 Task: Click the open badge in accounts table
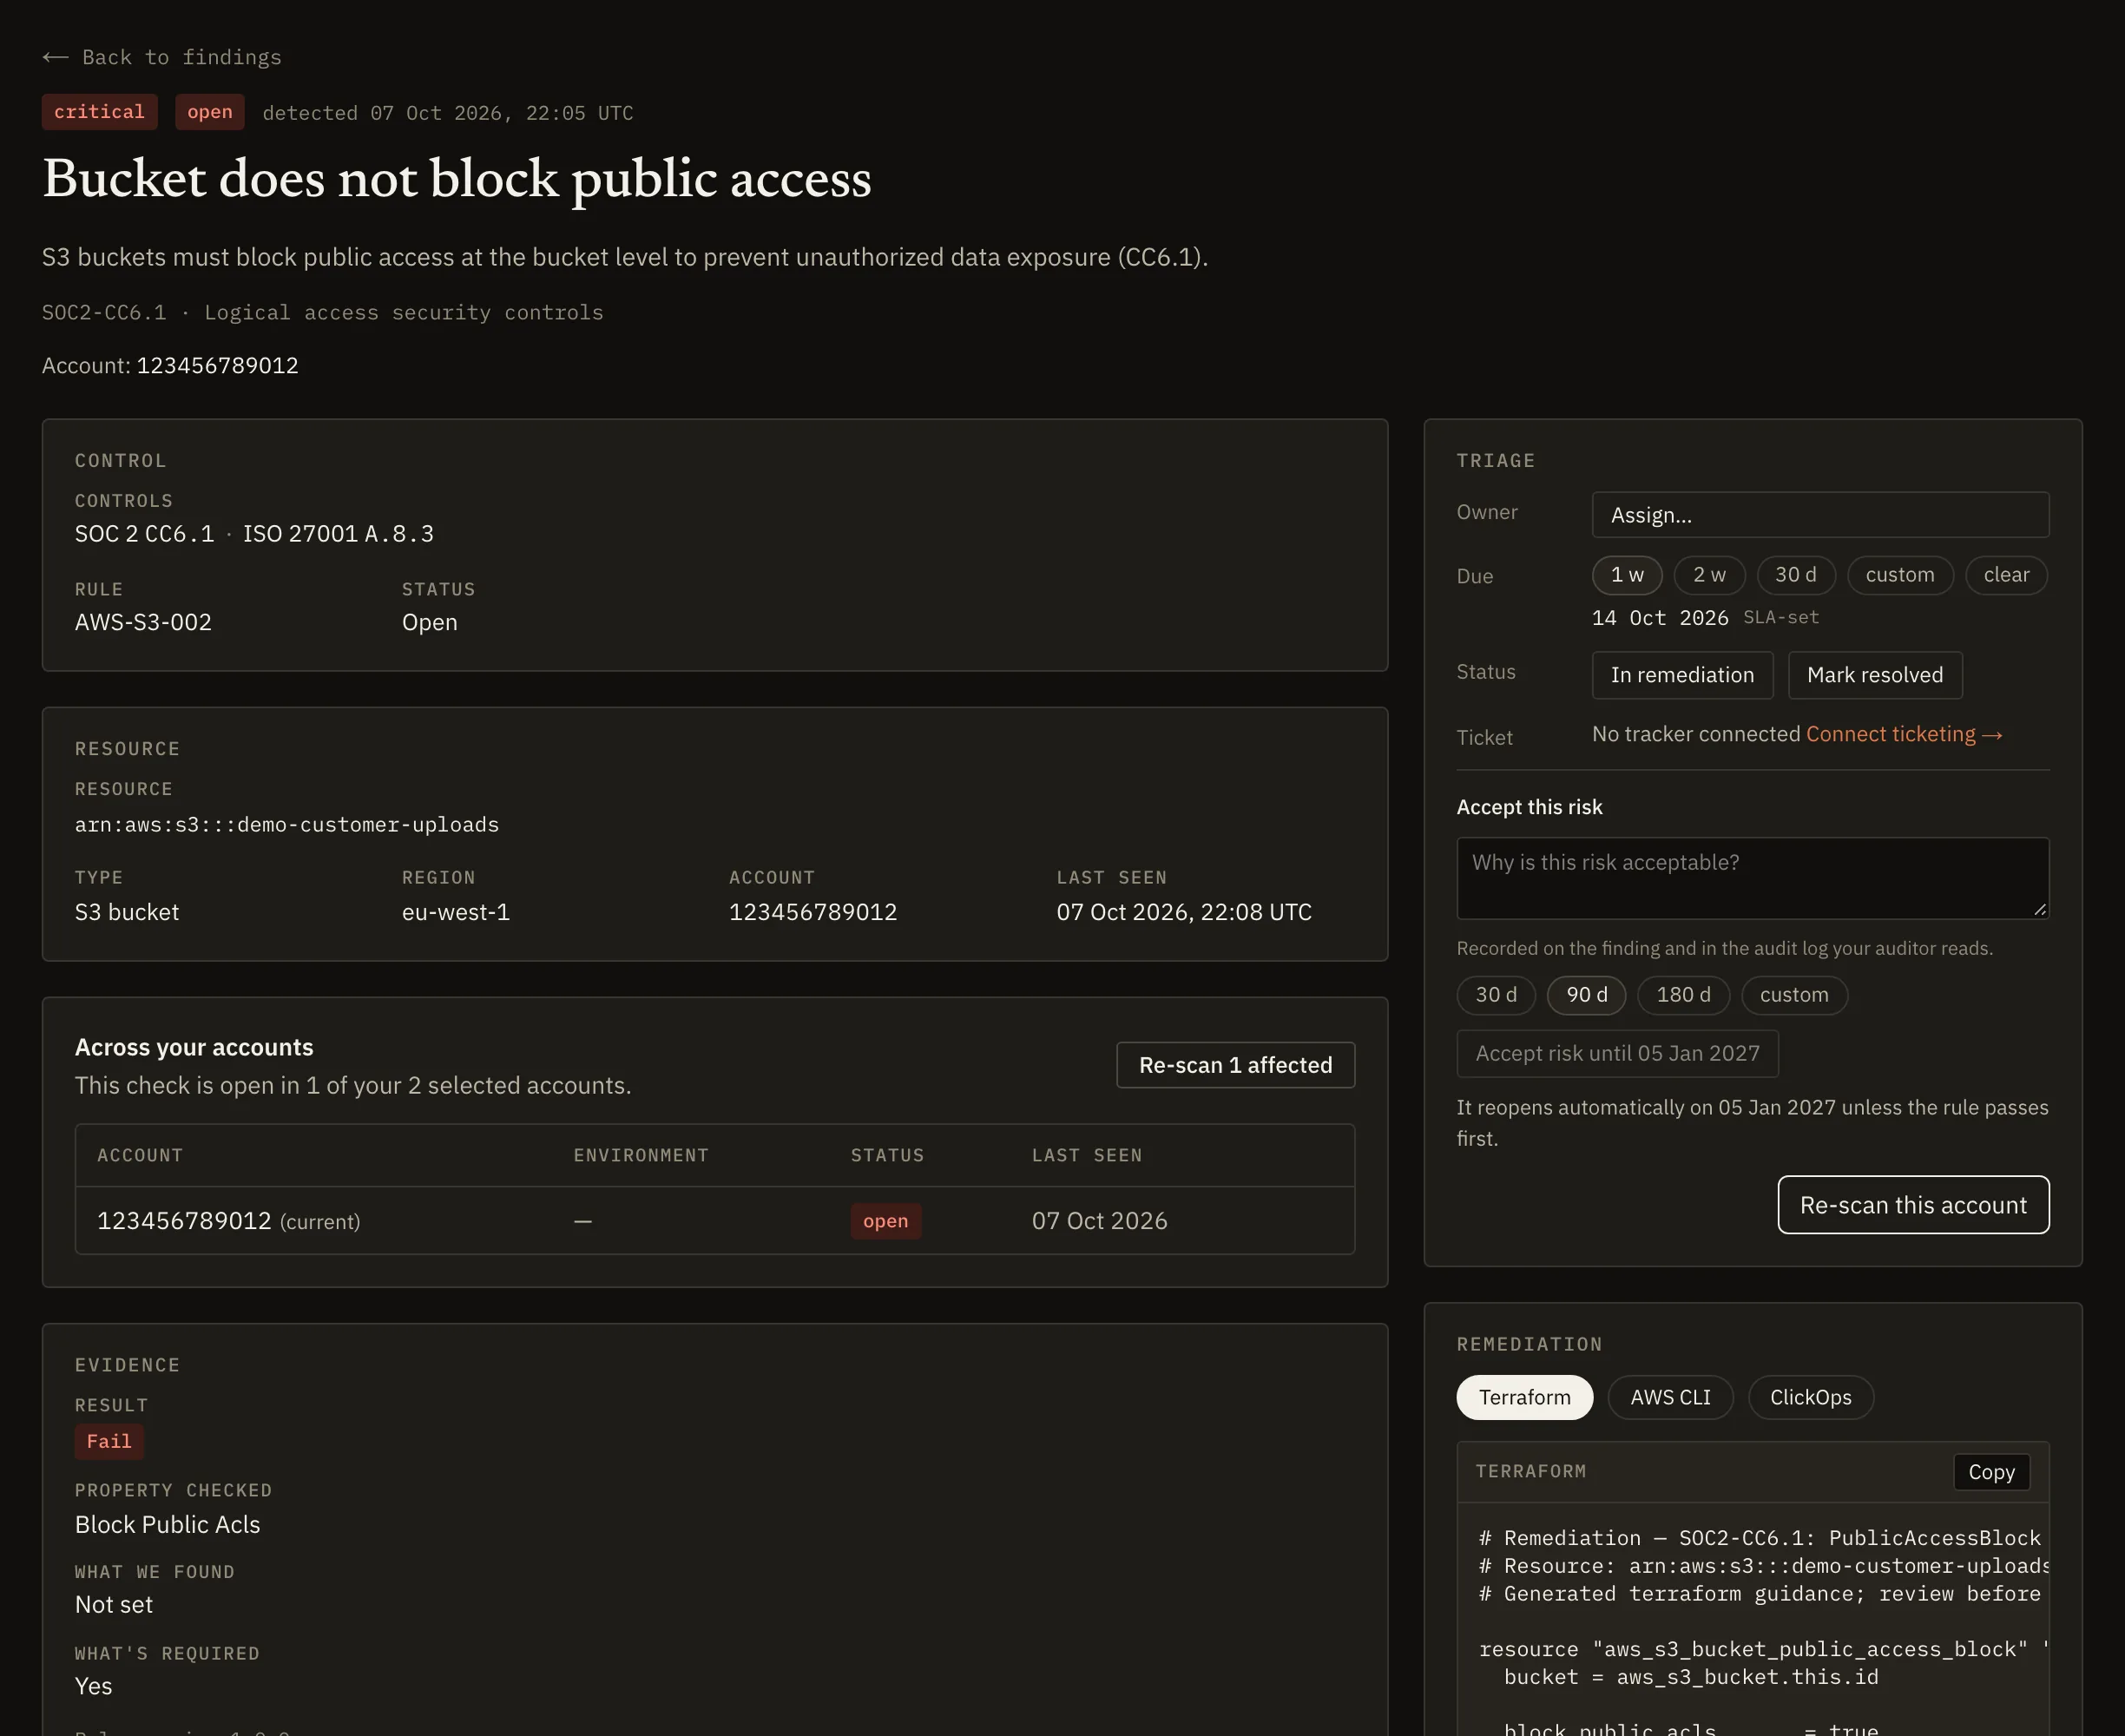(886, 1221)
